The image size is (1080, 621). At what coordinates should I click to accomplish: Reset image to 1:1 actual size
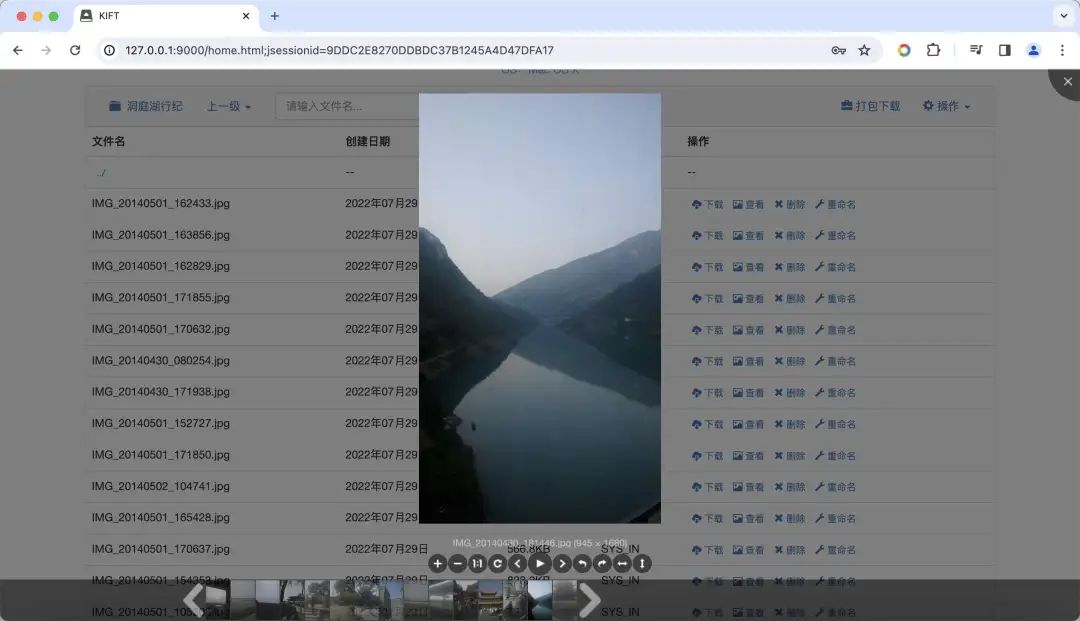(x=477, y=564)
